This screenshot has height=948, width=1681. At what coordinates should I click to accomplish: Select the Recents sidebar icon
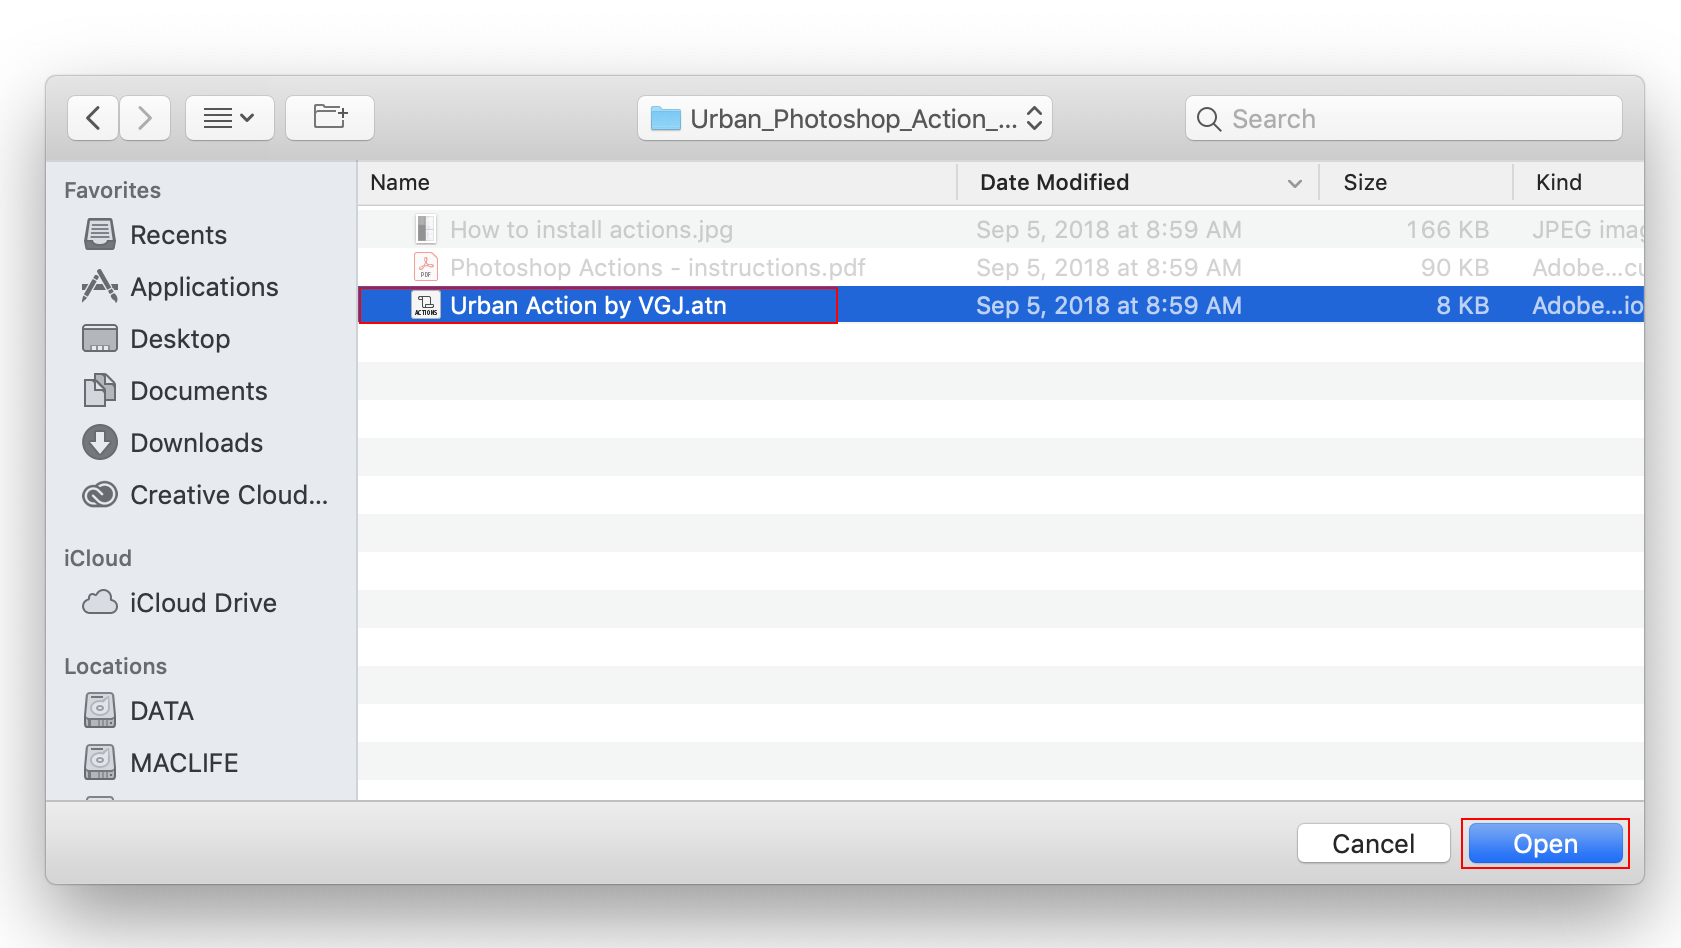(x=178, y=234)
